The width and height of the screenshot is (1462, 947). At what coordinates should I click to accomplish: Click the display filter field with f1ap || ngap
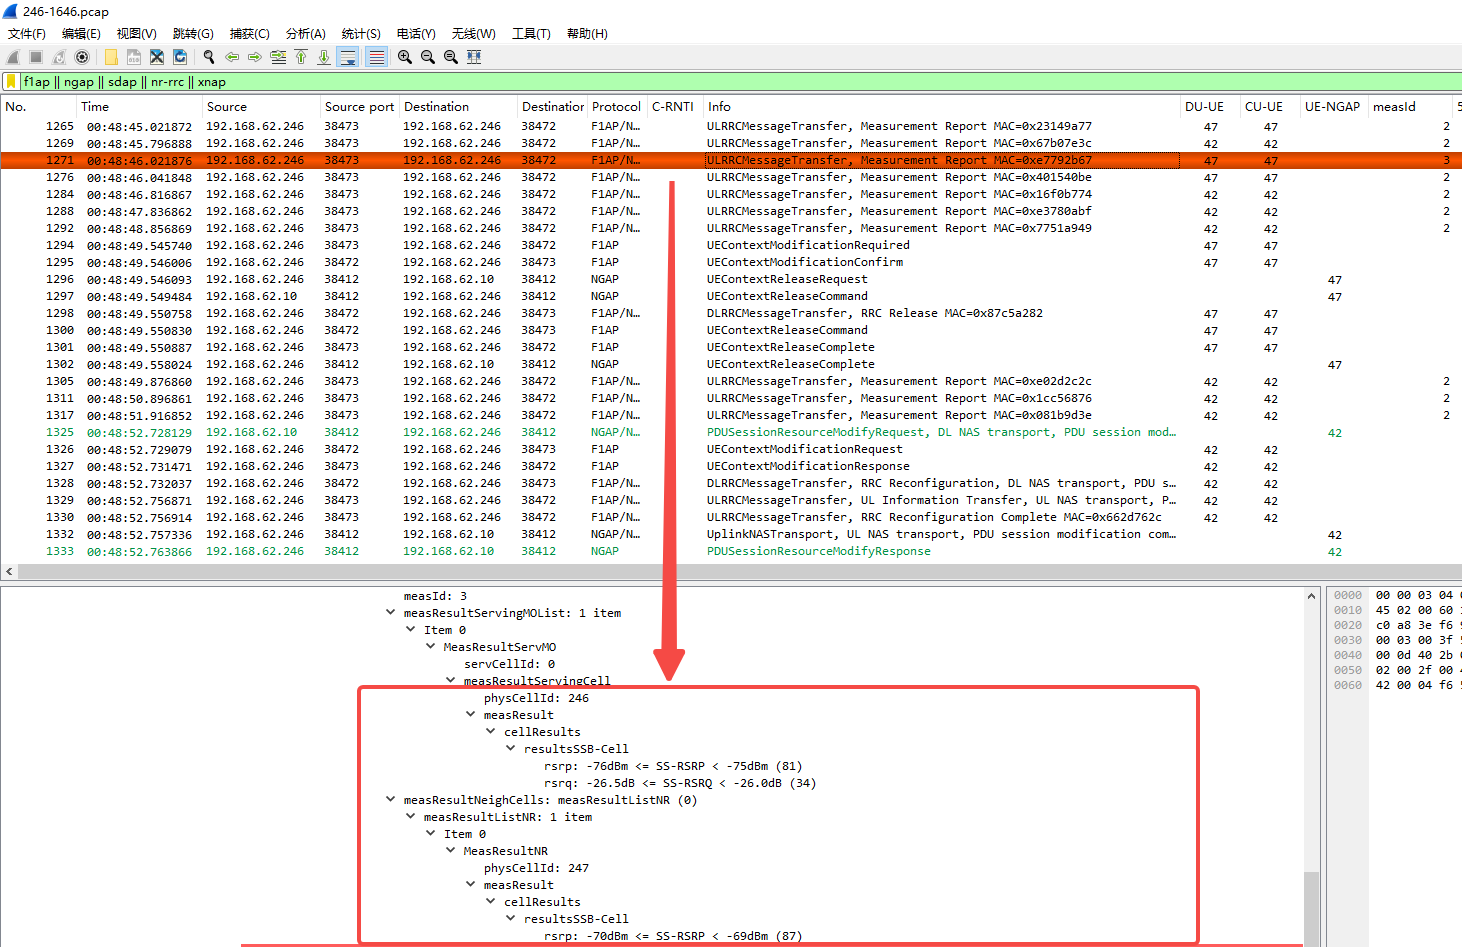[740, 82]
